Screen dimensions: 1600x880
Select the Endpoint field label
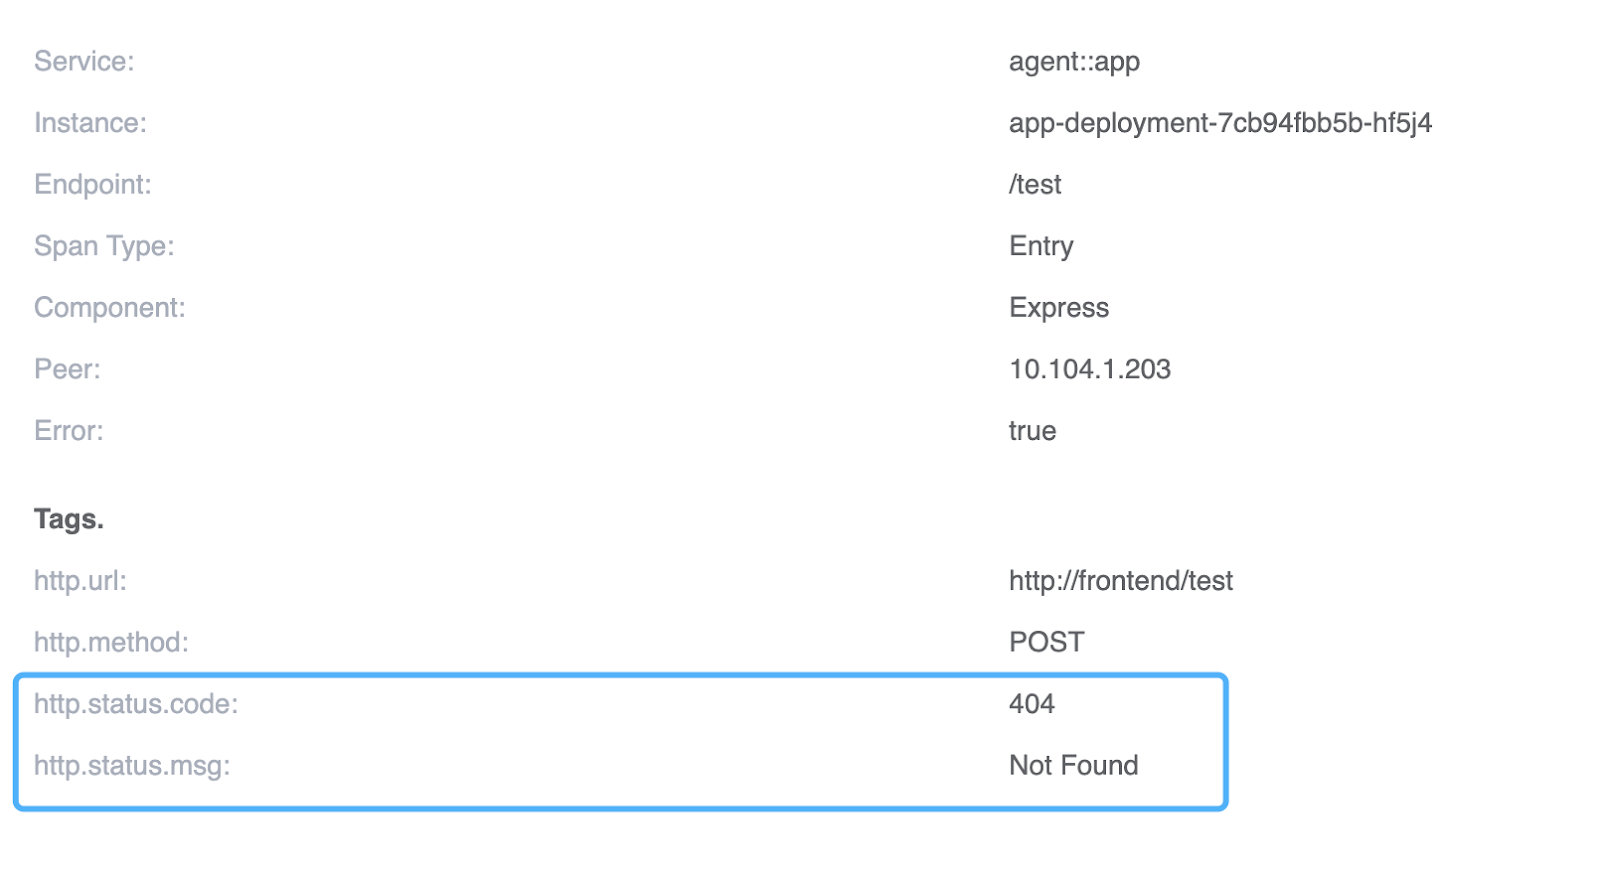click(x=93, y=185)
